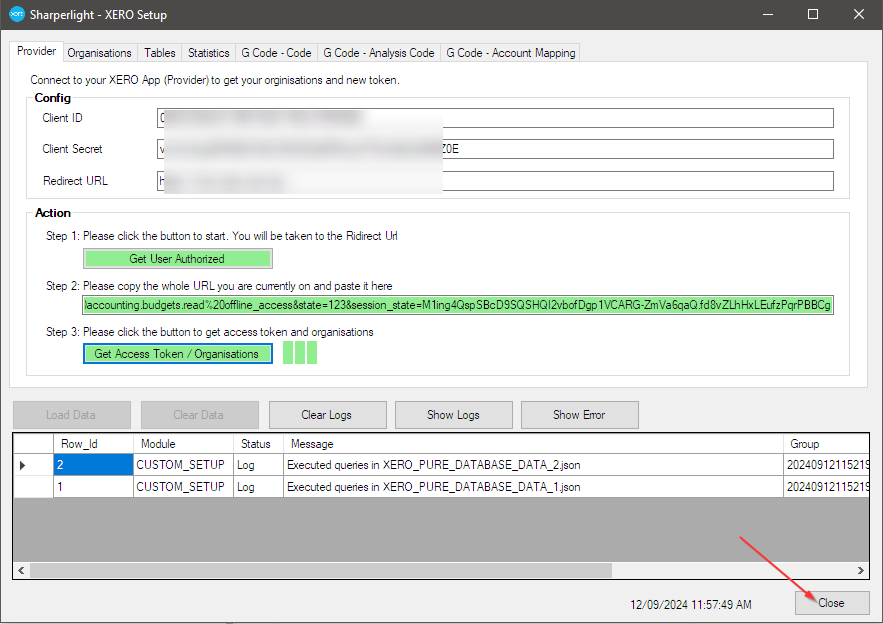
Task: Open the Organisations tab
Action: [x=99, y=53]
